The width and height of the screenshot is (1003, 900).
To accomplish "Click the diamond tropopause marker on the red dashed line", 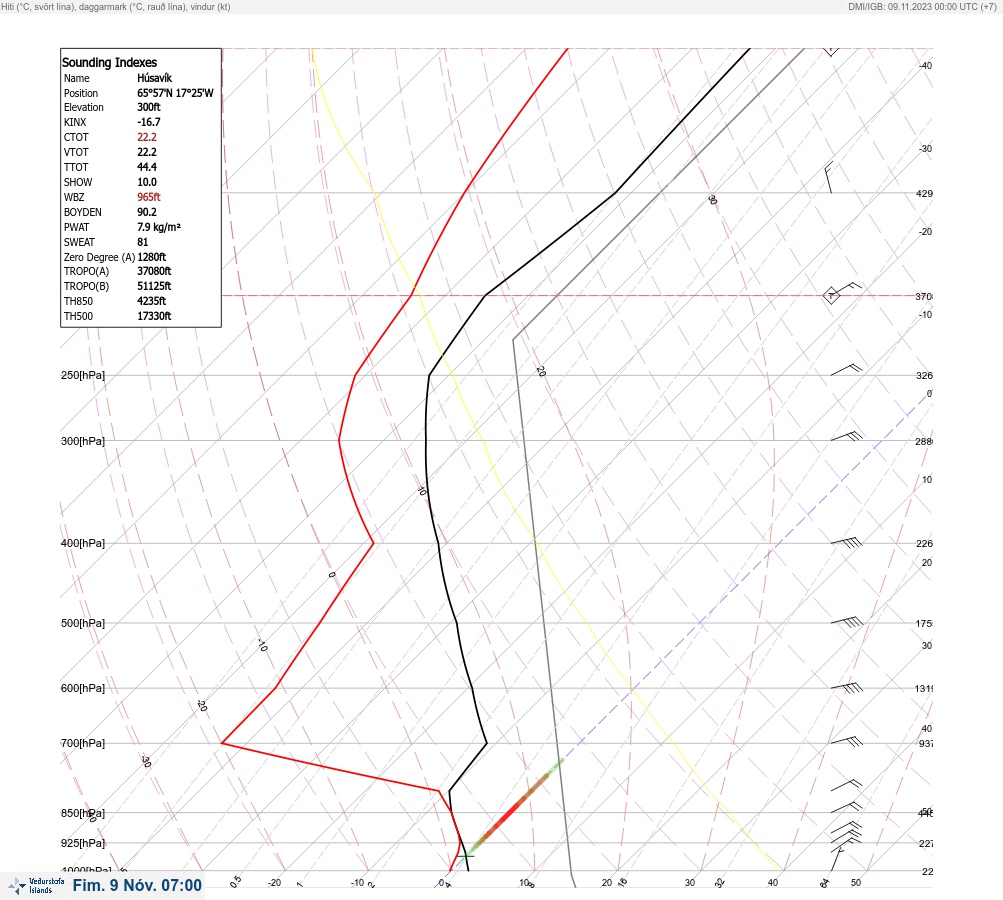I will (831, 296).
